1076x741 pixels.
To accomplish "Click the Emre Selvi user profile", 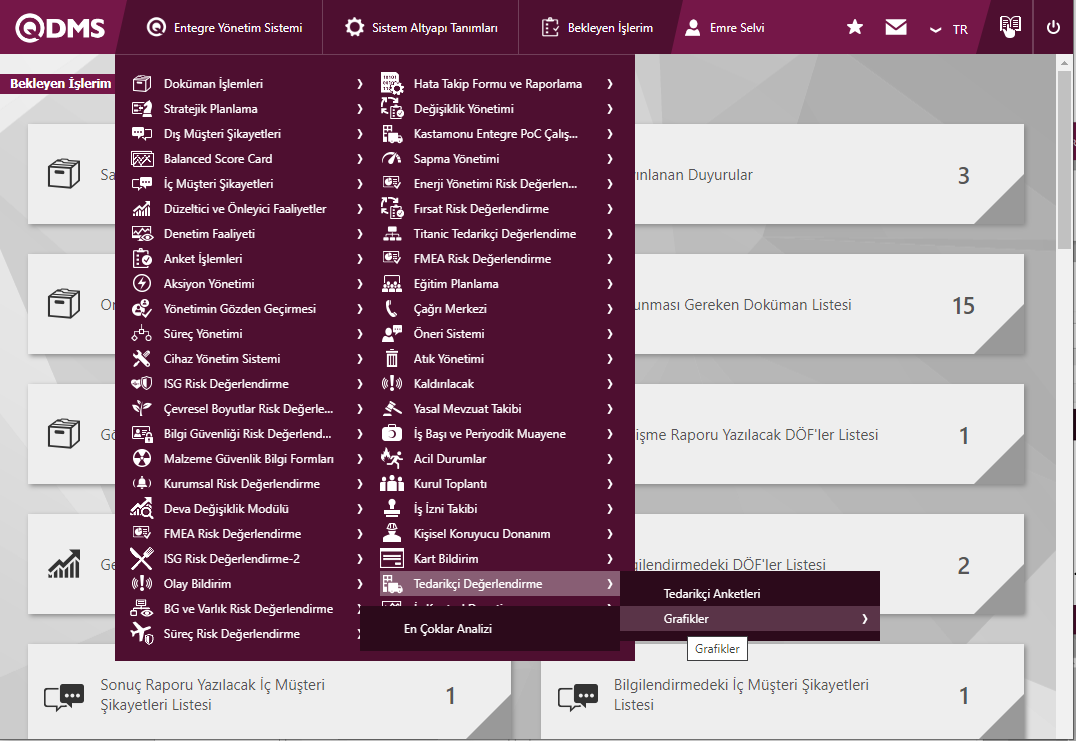I will (725, 28).
